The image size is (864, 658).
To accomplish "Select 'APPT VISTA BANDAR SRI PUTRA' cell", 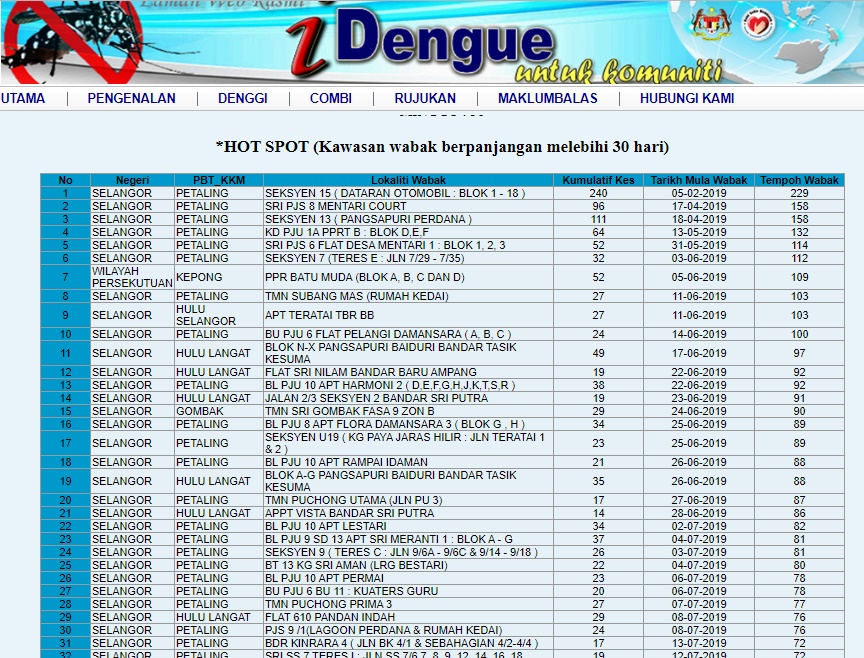I will 408,513.
